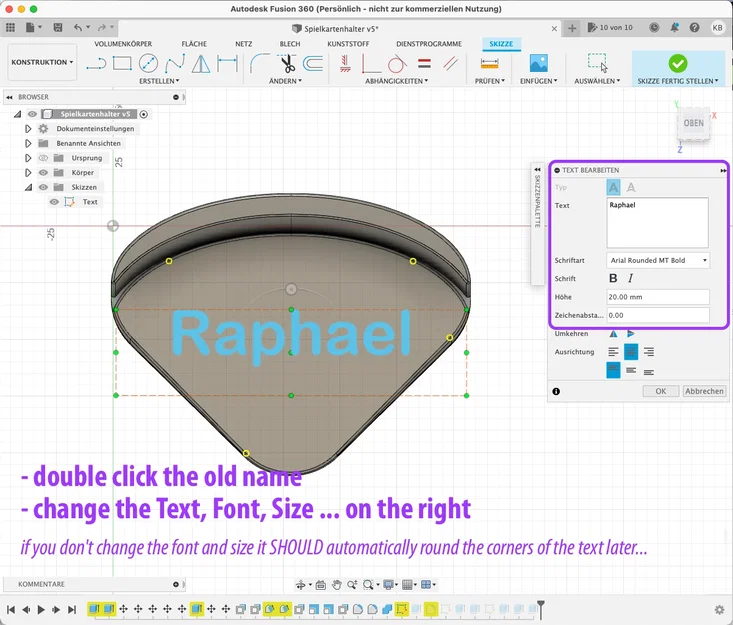Open the notifications bell
Image resolution: width=733 pixels, height=625 pixels.
click(x=674, y=28)
